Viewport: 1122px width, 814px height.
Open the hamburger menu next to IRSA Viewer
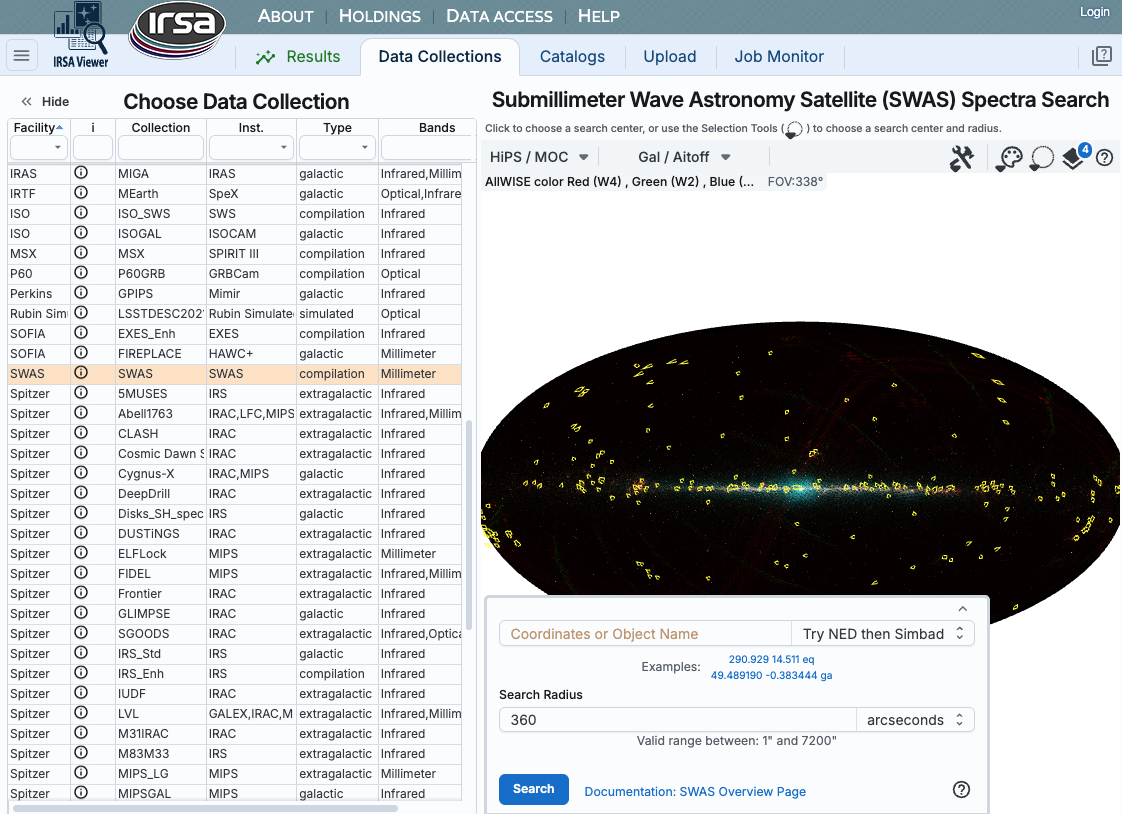coord(22,56)
